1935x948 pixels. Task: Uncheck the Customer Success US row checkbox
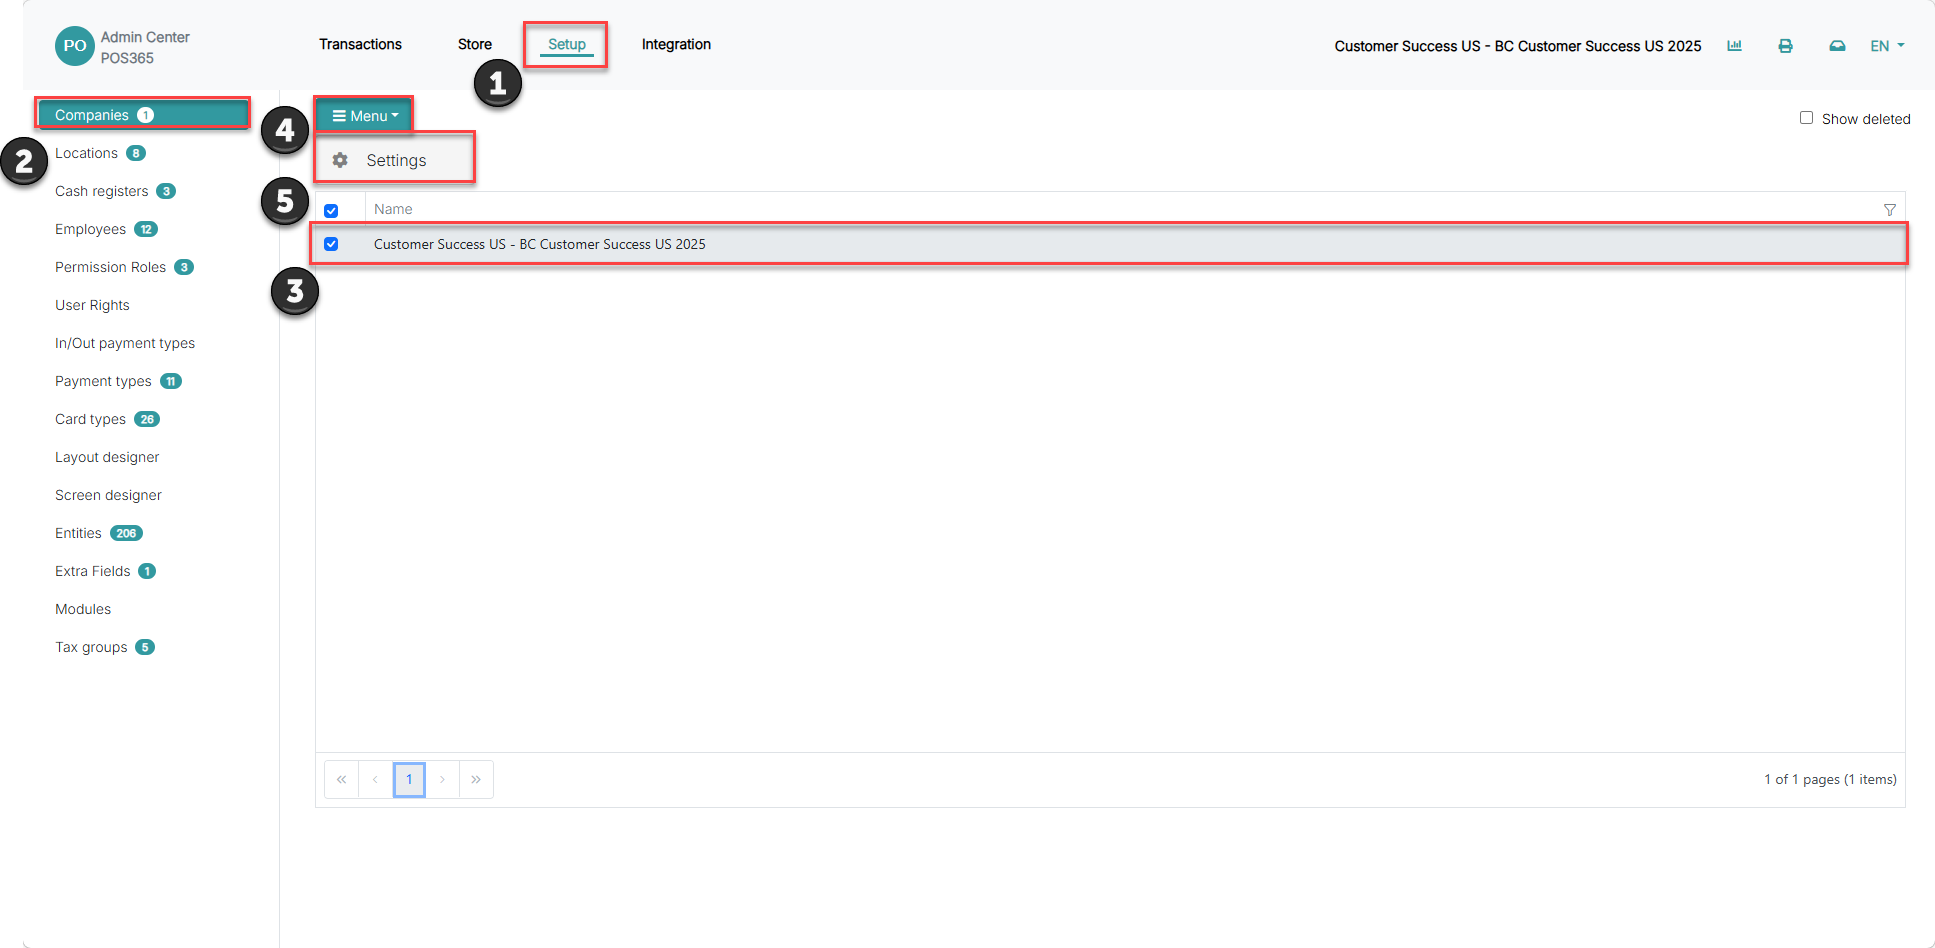pyautogui.click(x=331, y=244)
